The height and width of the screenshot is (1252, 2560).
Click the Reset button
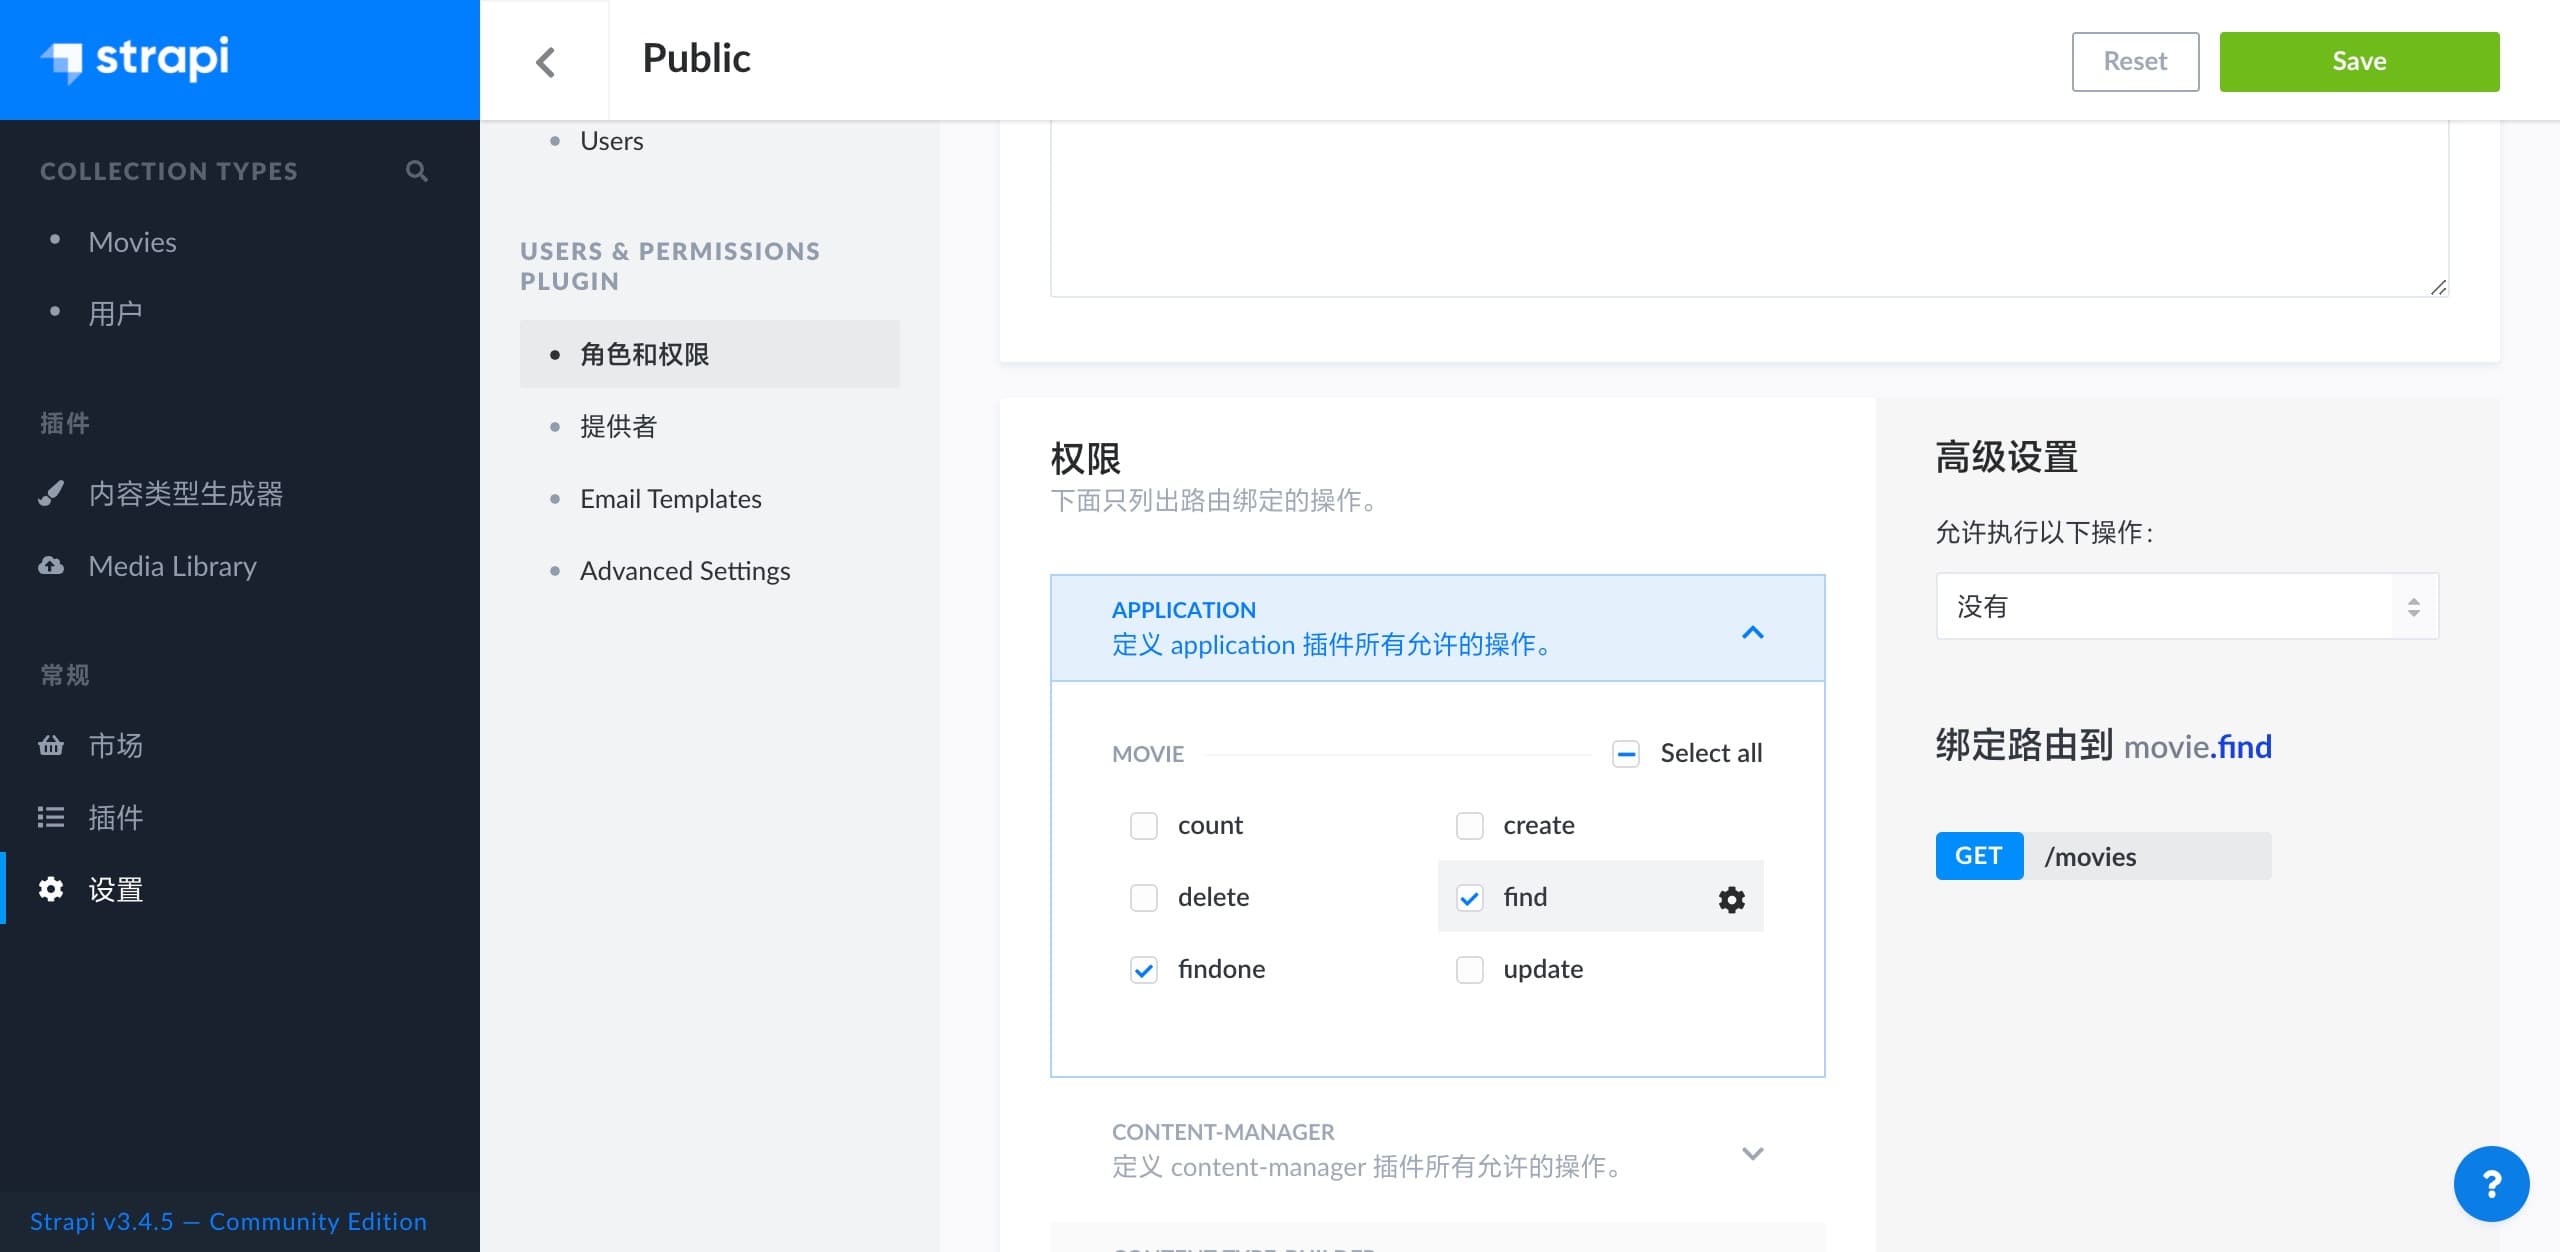pyautogui.click(x=2134, y=62)
